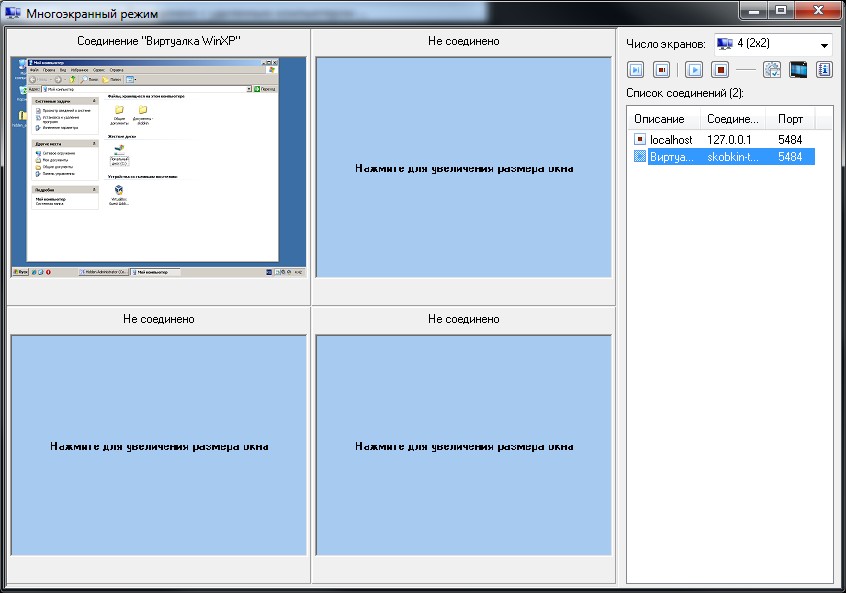
Task: Sort list by Порт column header
Action: click(x=790, y=119)
